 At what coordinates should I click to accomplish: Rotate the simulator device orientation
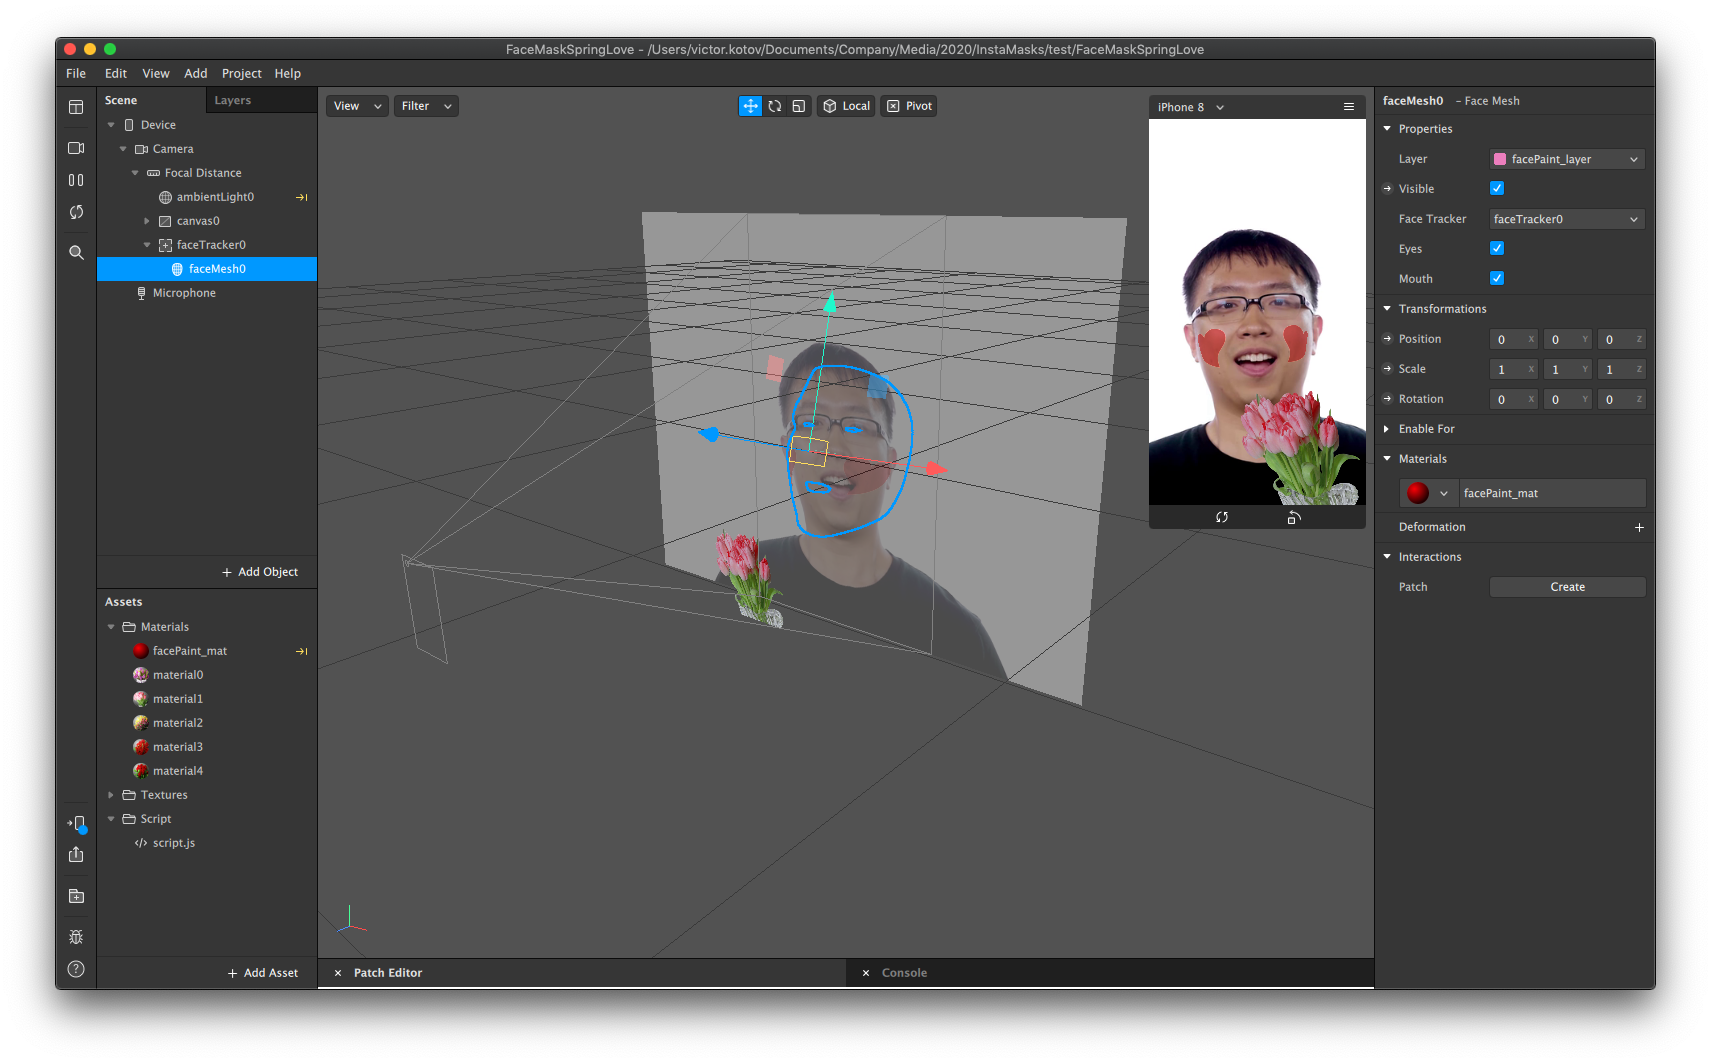[x=1294, y=517]
